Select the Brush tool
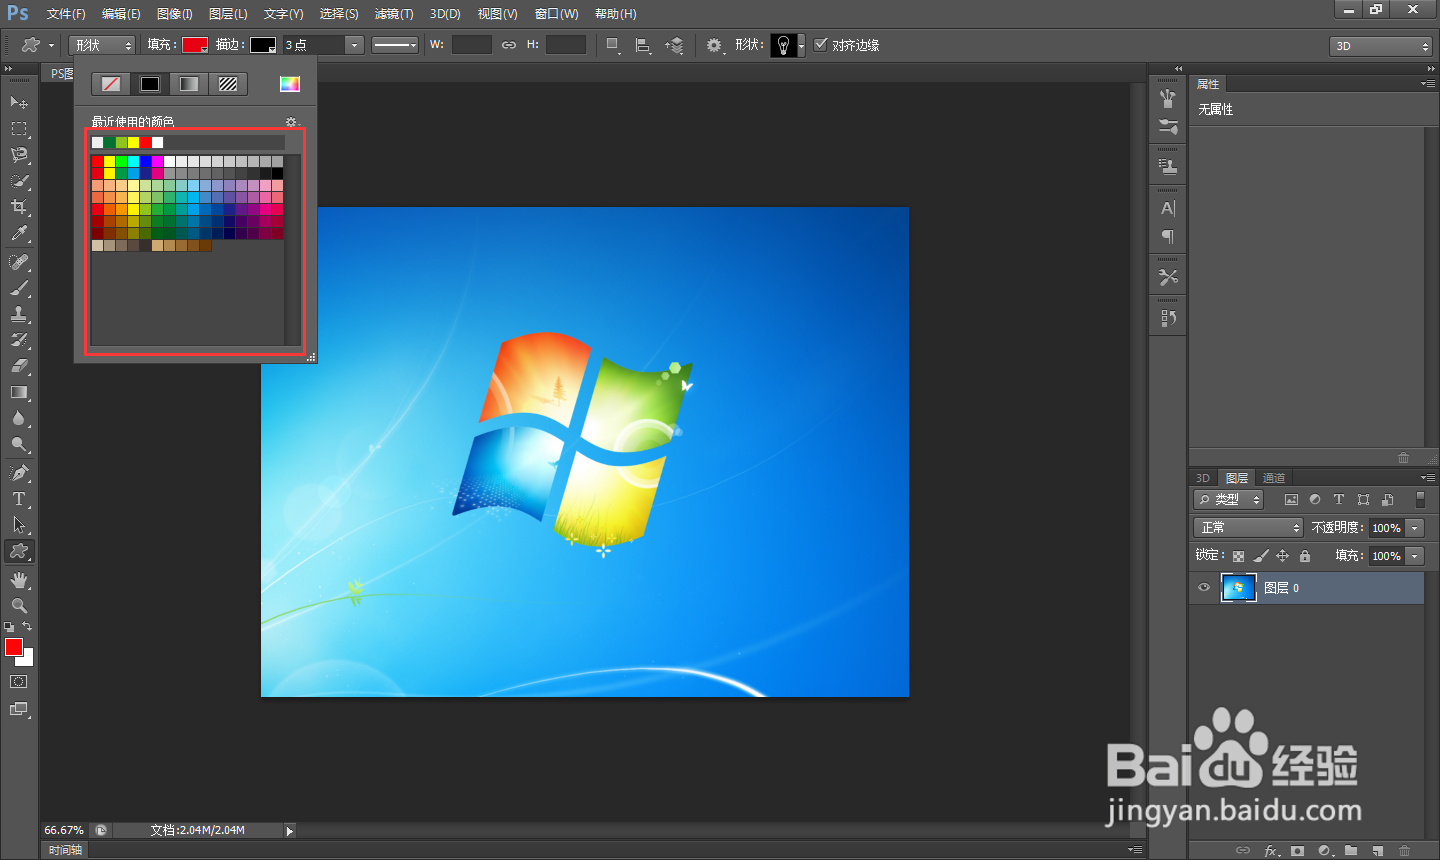Screen dimensions: 1440x860 19,288
